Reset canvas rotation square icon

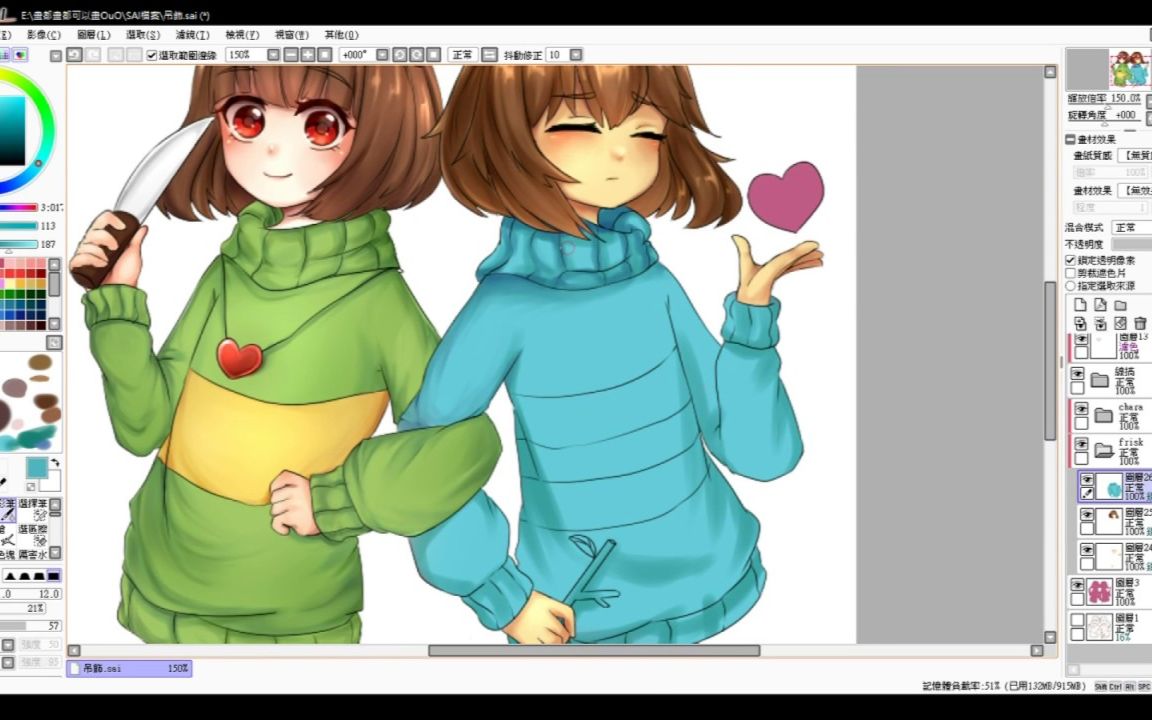click(433, 55)
